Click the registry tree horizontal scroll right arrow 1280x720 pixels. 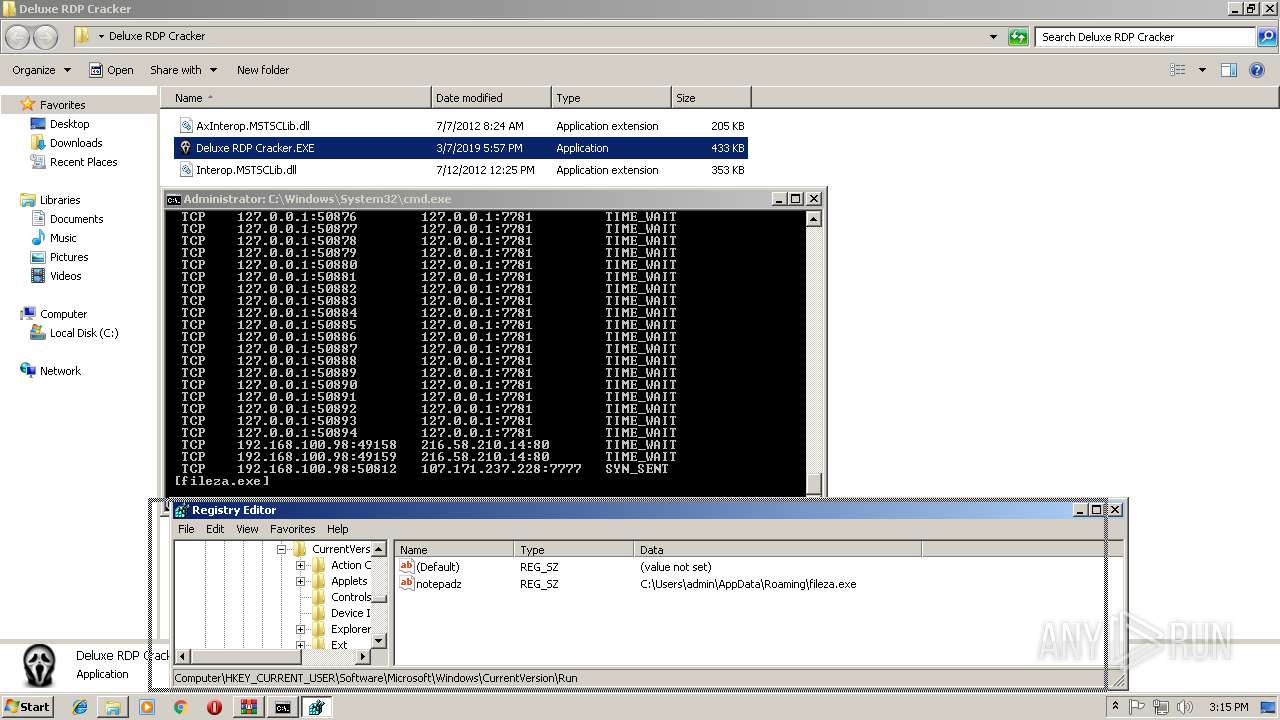click(363, 657)
